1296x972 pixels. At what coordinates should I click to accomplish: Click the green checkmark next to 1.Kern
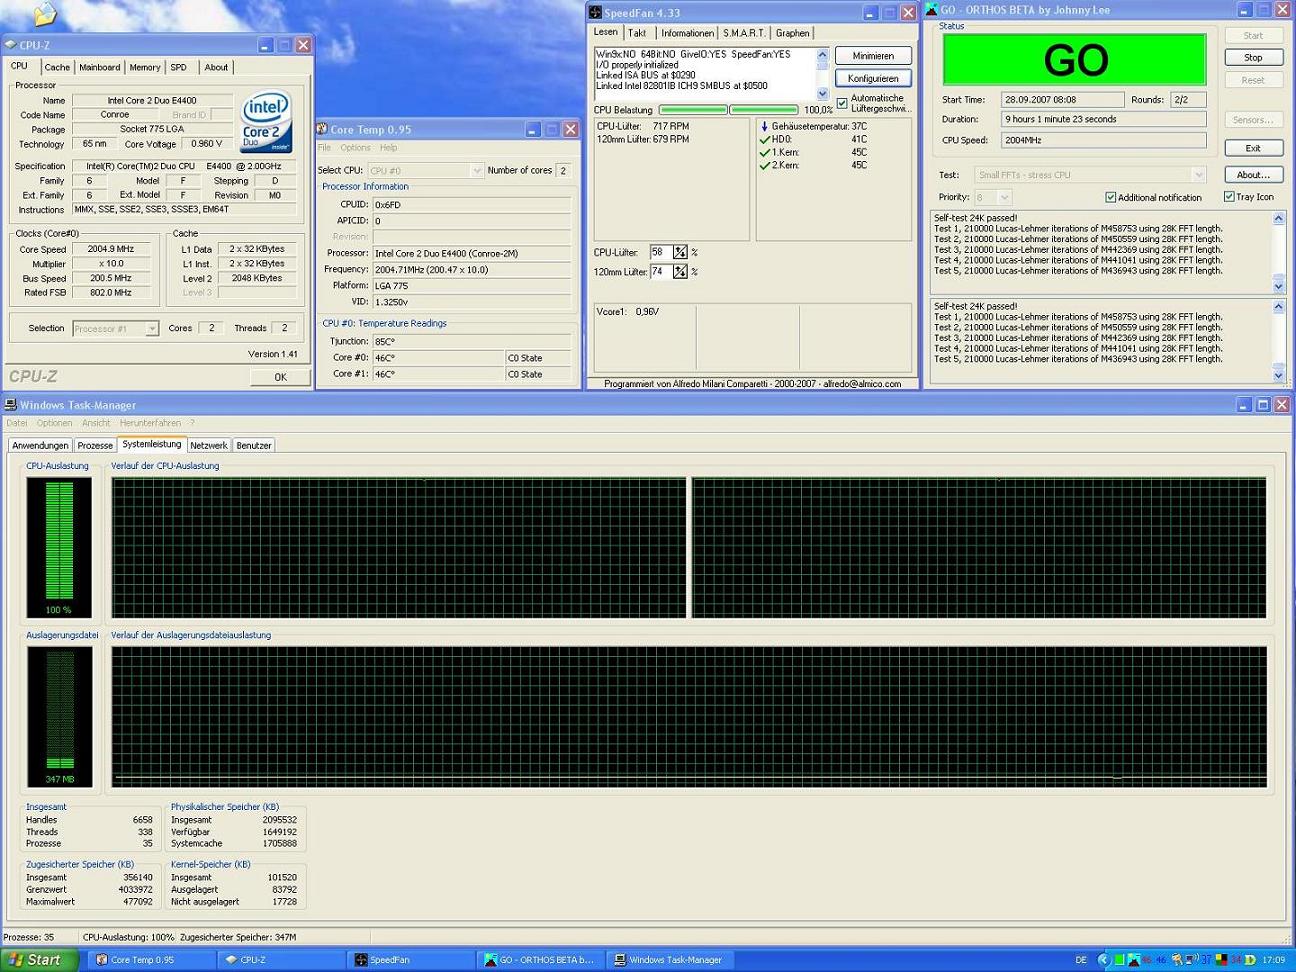(764, 153)
